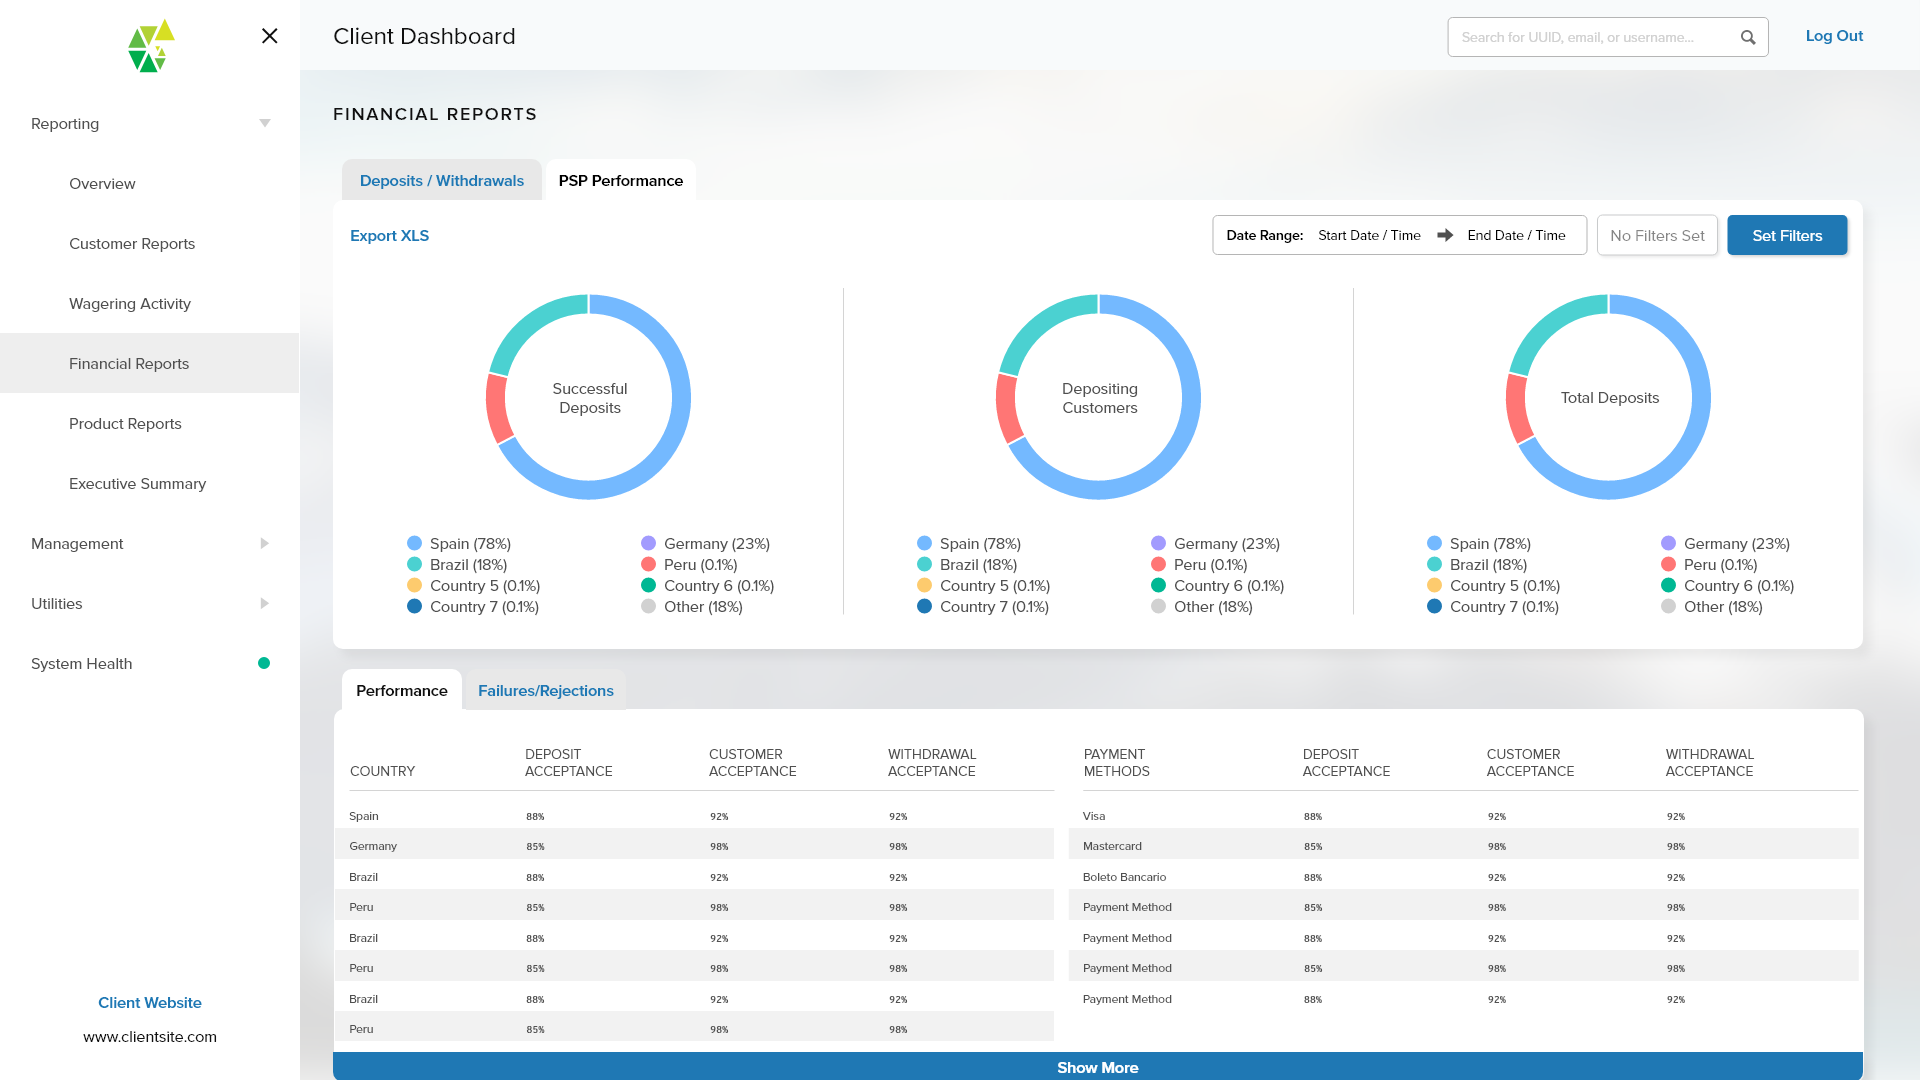Click Log Out

pos(1834,36)
